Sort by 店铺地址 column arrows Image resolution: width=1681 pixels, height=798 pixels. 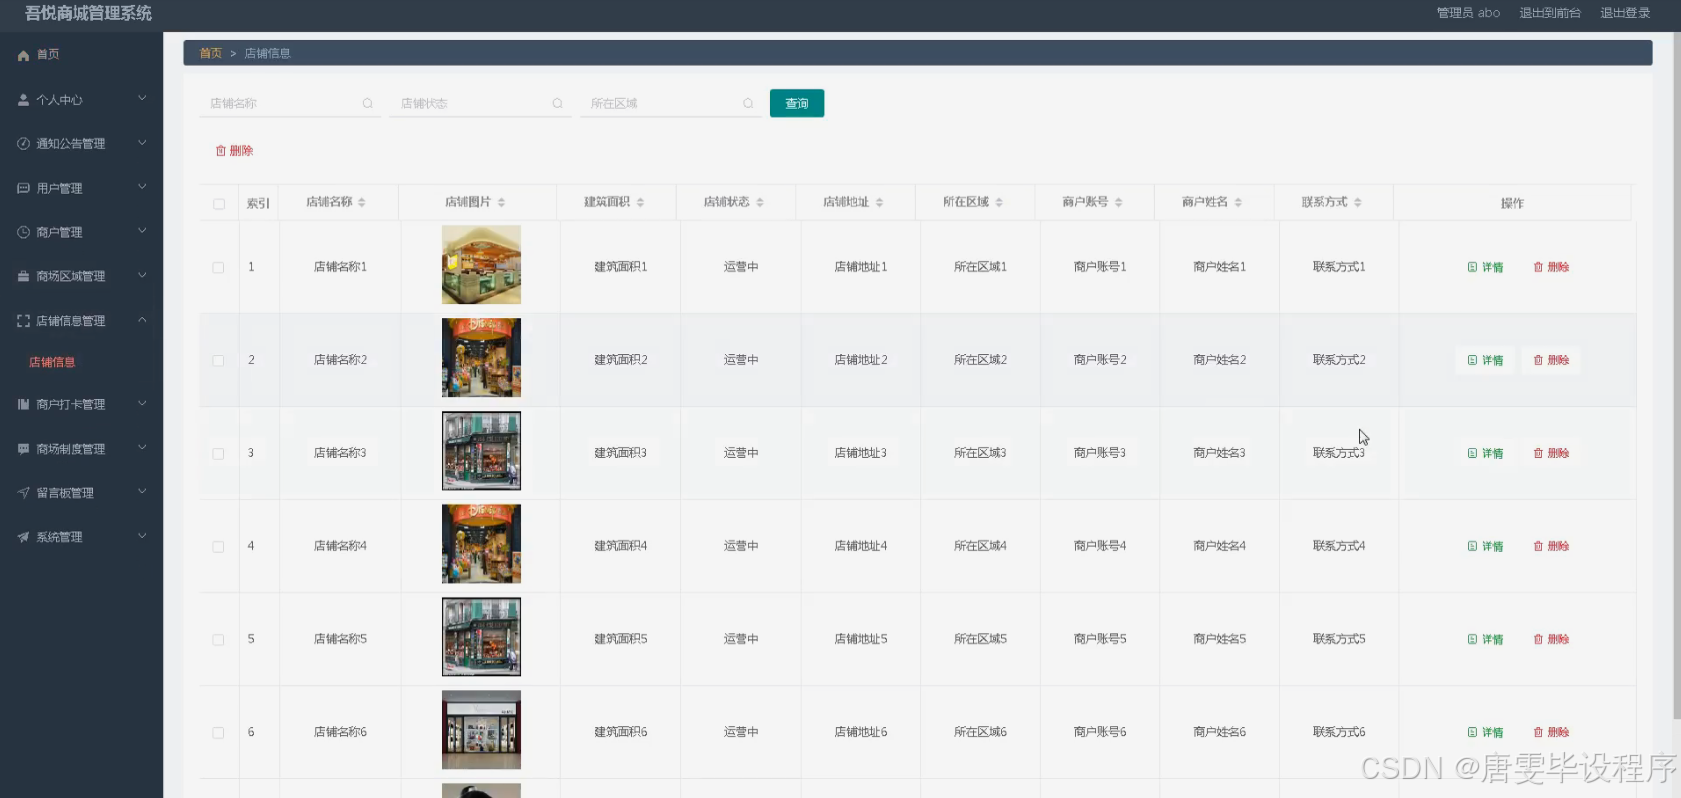879,202
